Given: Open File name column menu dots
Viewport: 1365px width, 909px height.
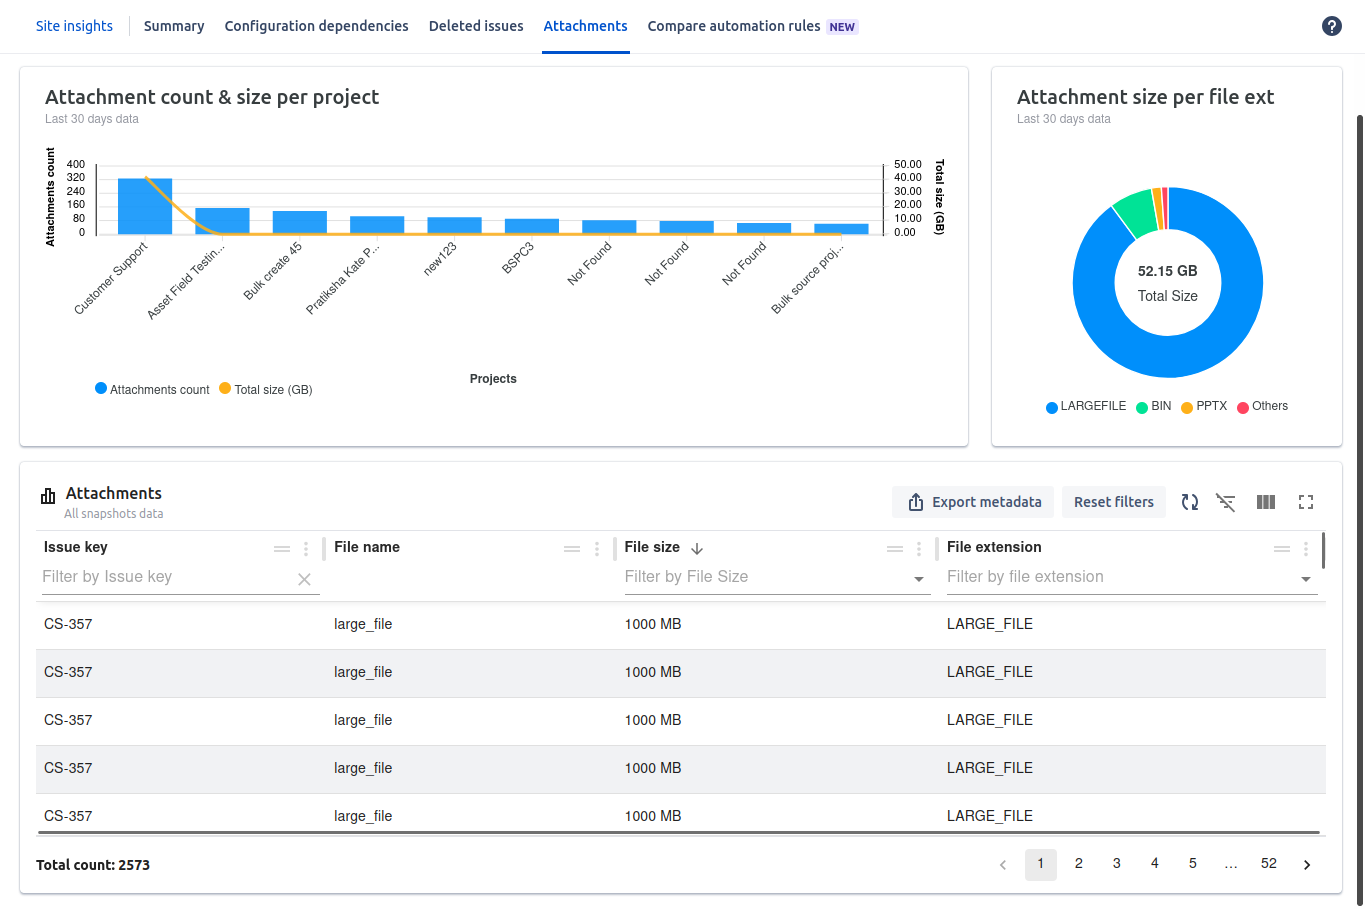Looking at the screenshot, I should click(597, 548).
